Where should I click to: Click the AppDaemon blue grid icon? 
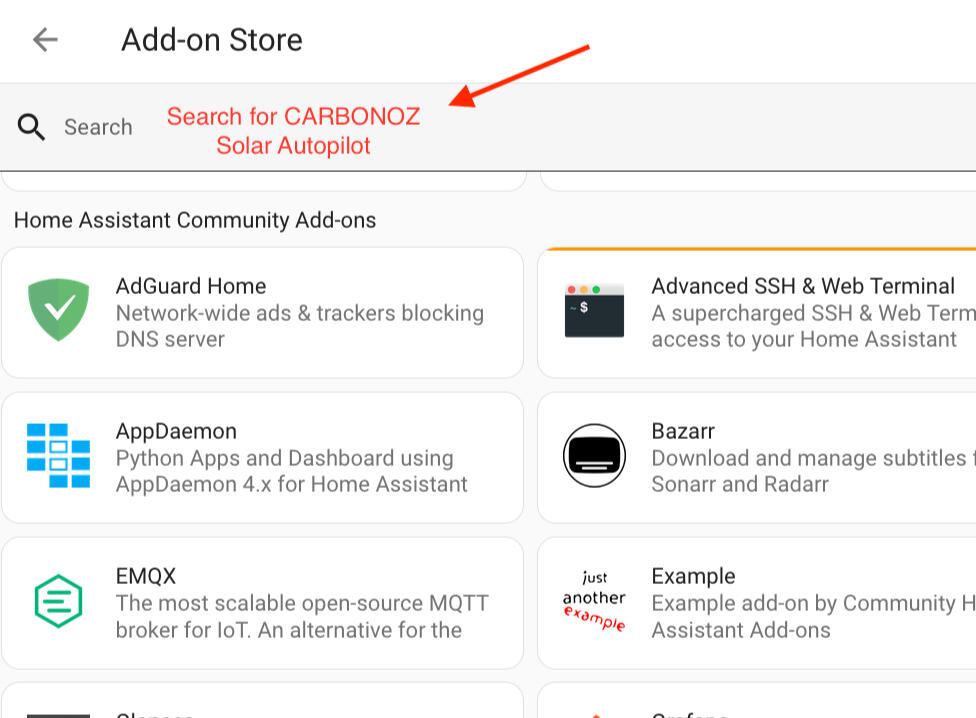tap(58, 456)
